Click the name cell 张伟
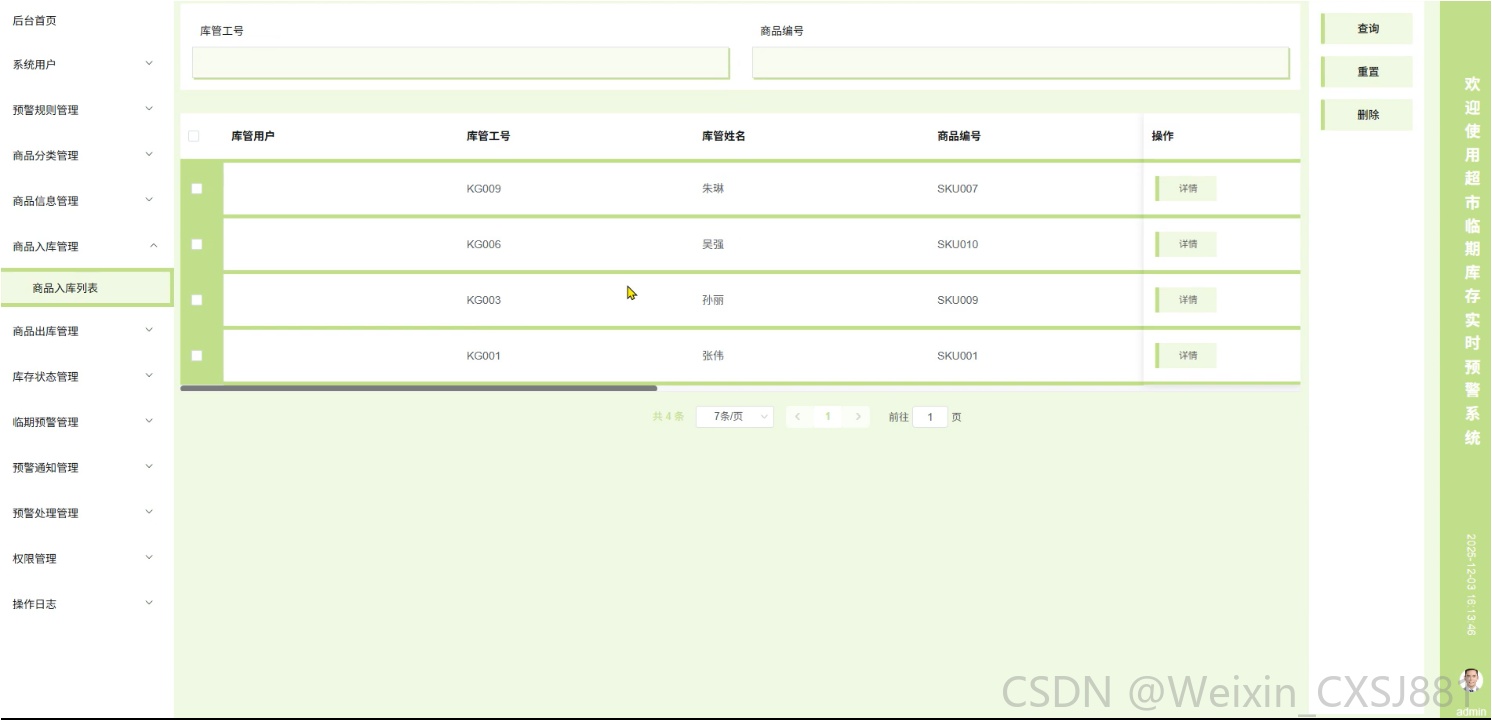 point(713,356)
